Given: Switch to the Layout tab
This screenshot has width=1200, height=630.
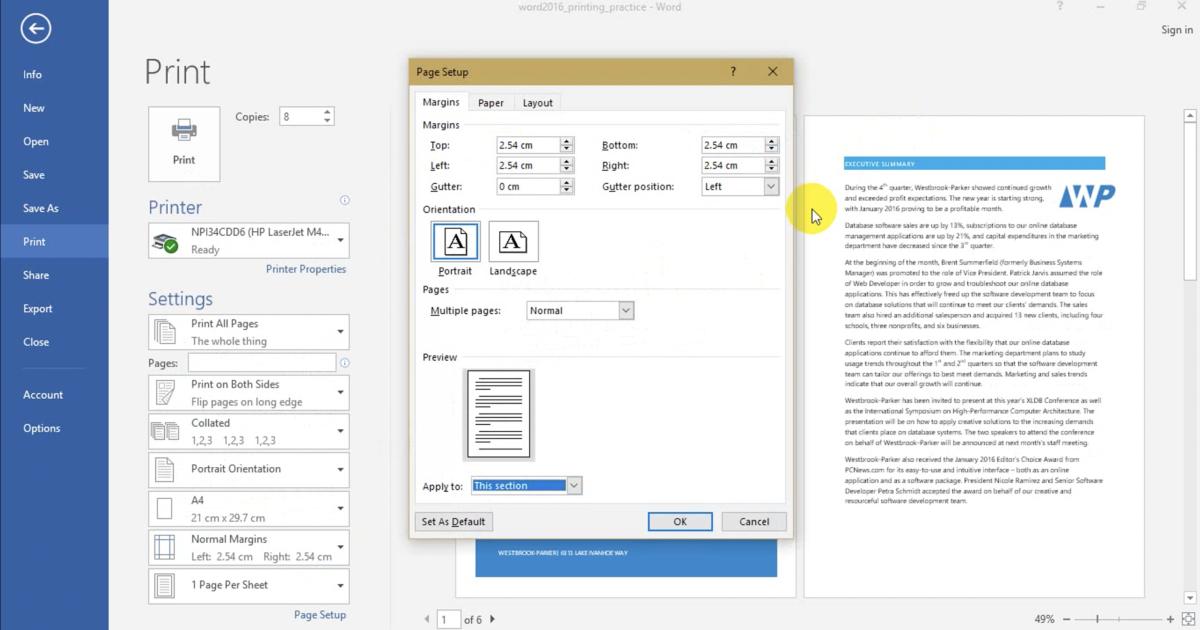Looking at the screenshot, I should pyautogui.click(x=537, y=103).
